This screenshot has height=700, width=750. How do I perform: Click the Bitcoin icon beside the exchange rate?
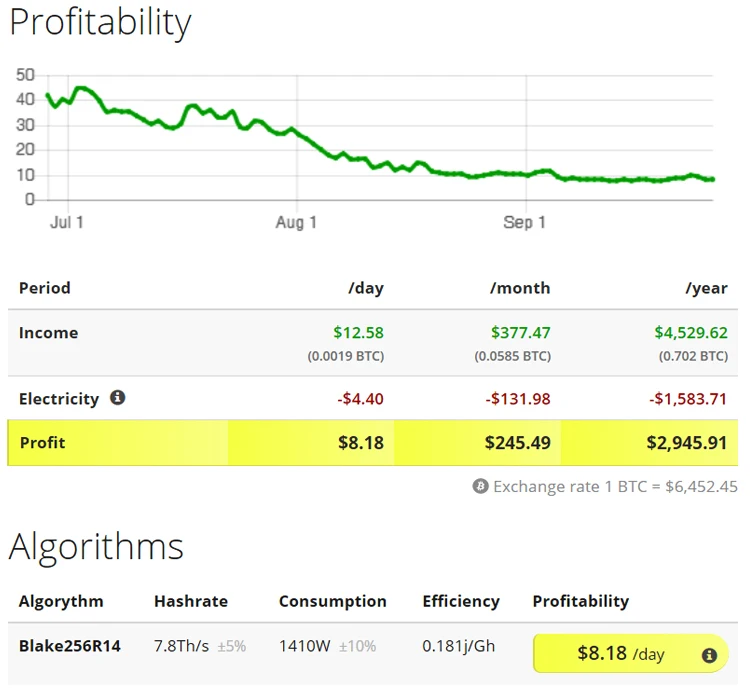click(x=480, y=487)
